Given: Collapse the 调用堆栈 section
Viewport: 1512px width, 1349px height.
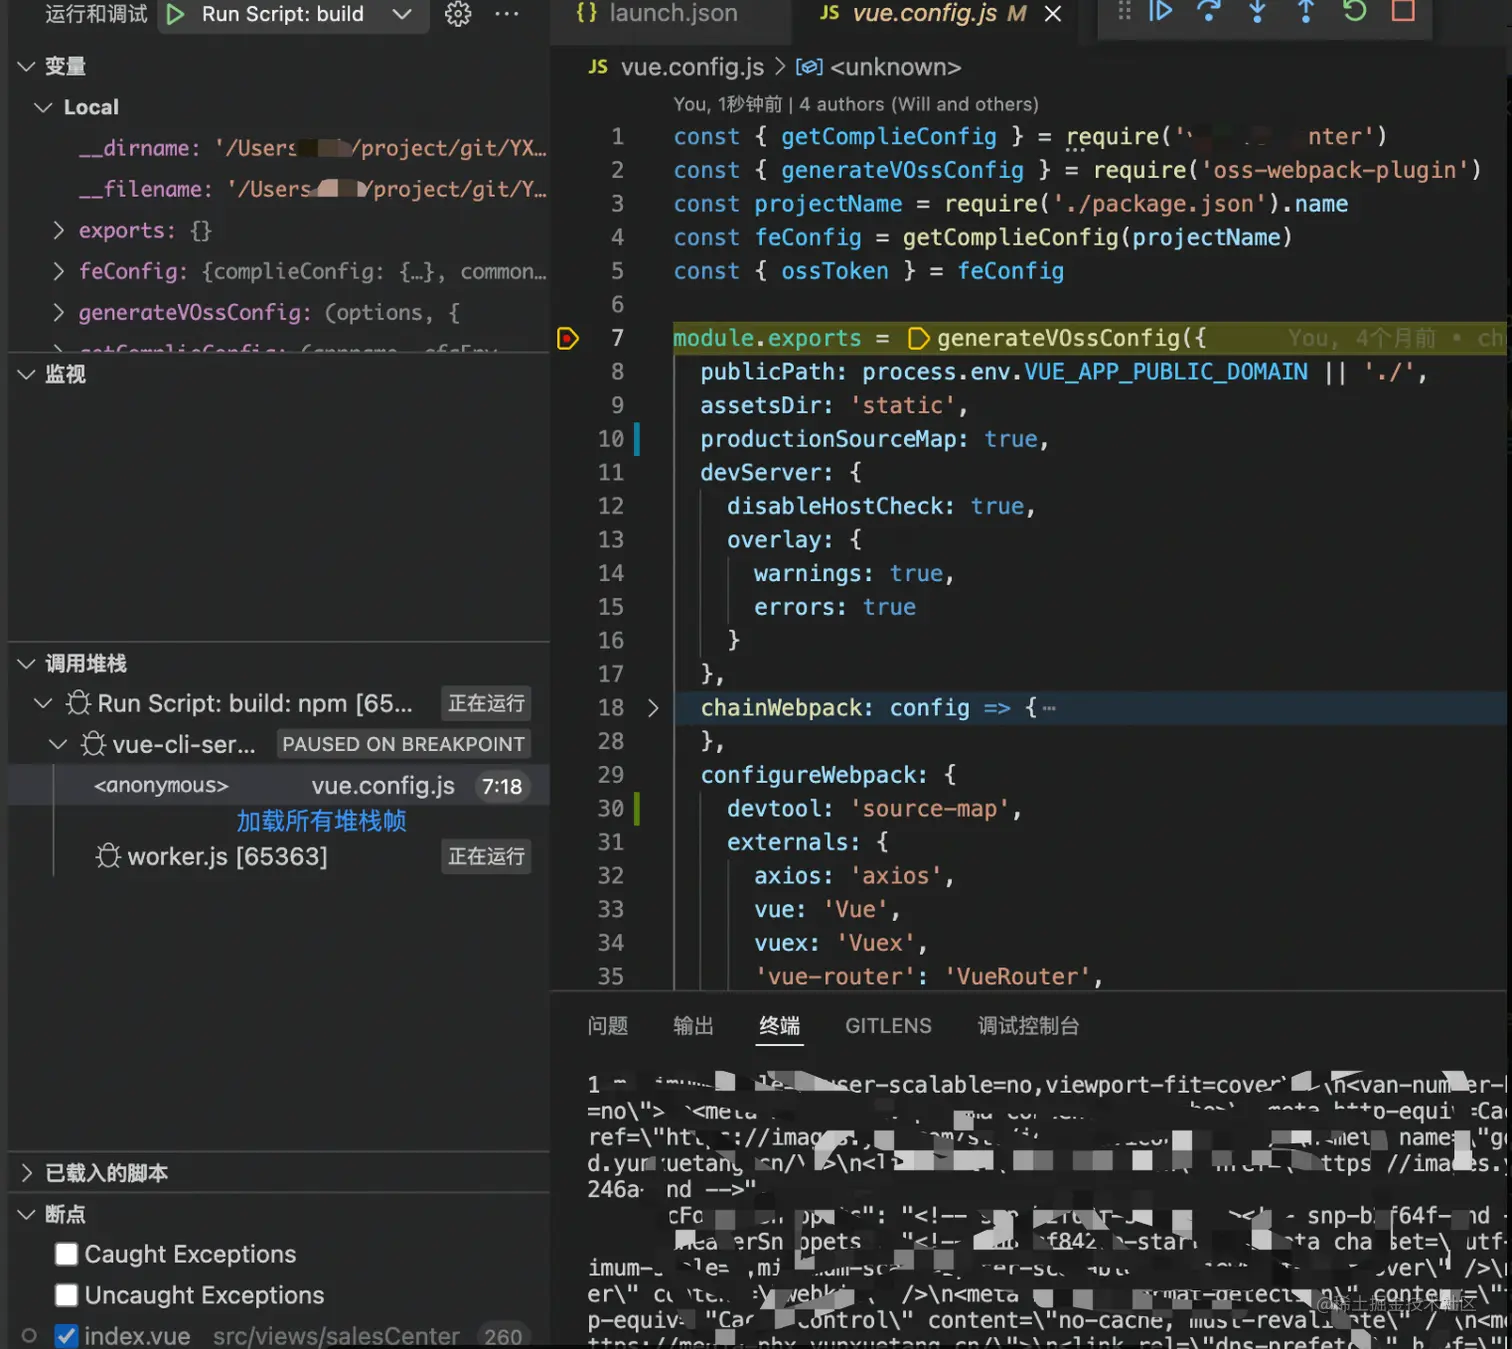Looking at the screenshot, I should [27, 663].
